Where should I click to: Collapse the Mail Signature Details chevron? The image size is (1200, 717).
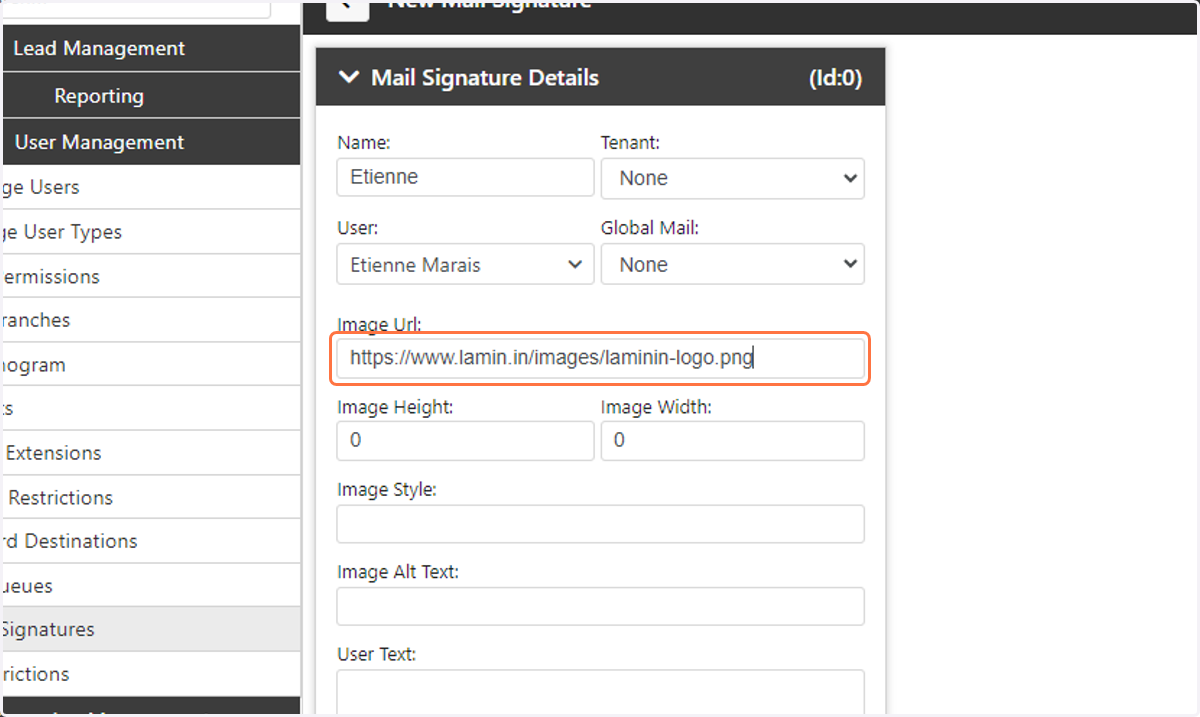[348, 77]
